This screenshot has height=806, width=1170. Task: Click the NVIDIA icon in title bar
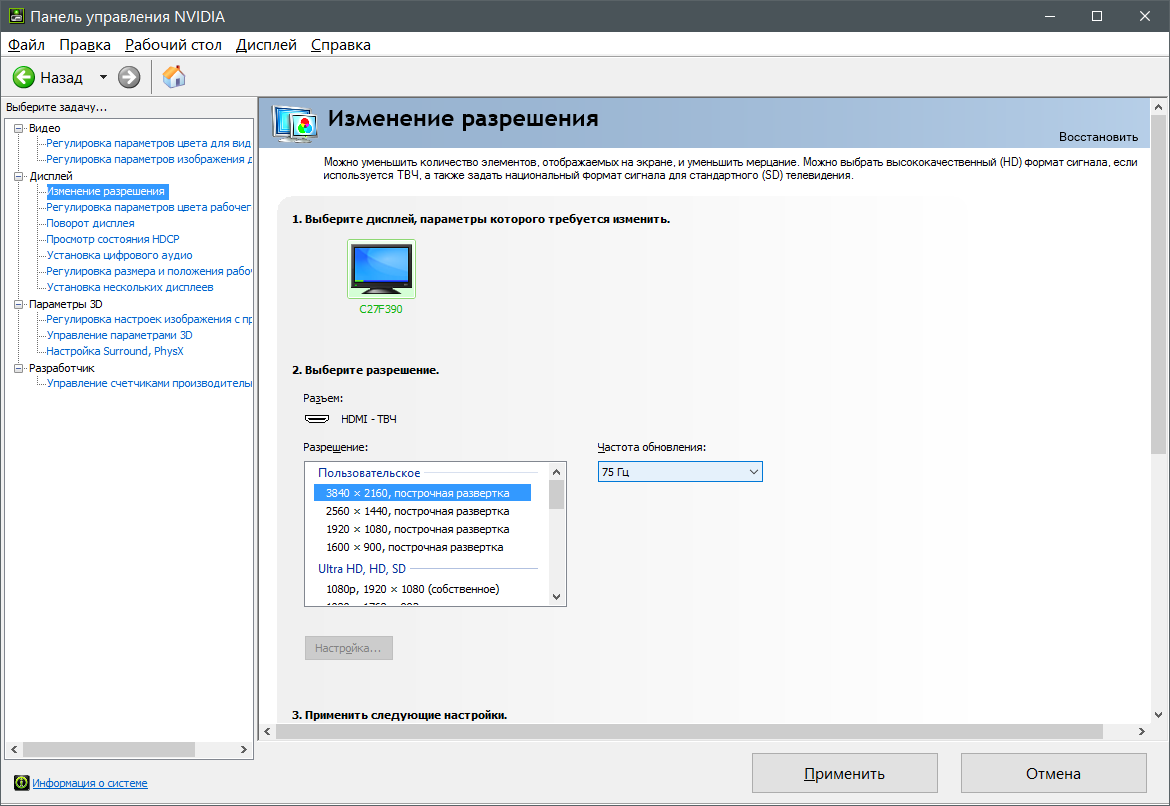coord(16,16)
